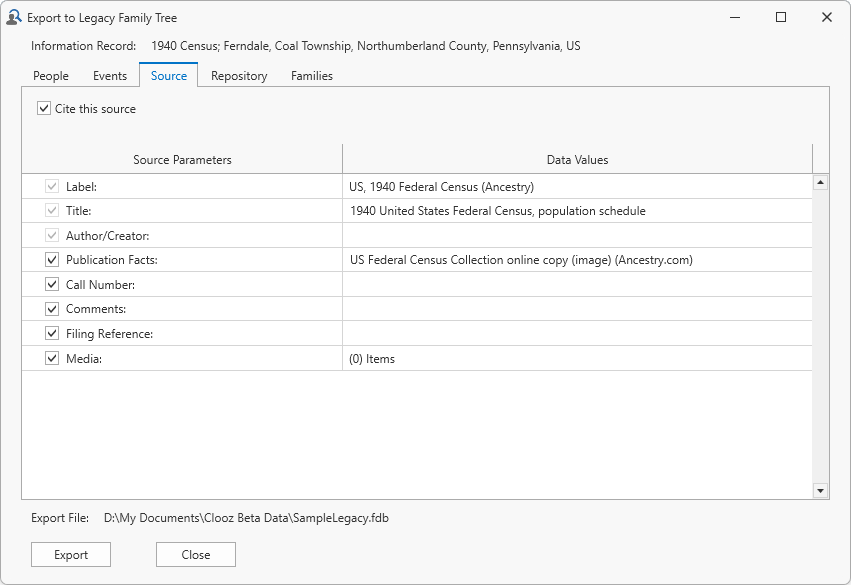Toggle the Filing Reference checkbox
The height and width of the screenshot is (585, 851).
coord(52,334)
